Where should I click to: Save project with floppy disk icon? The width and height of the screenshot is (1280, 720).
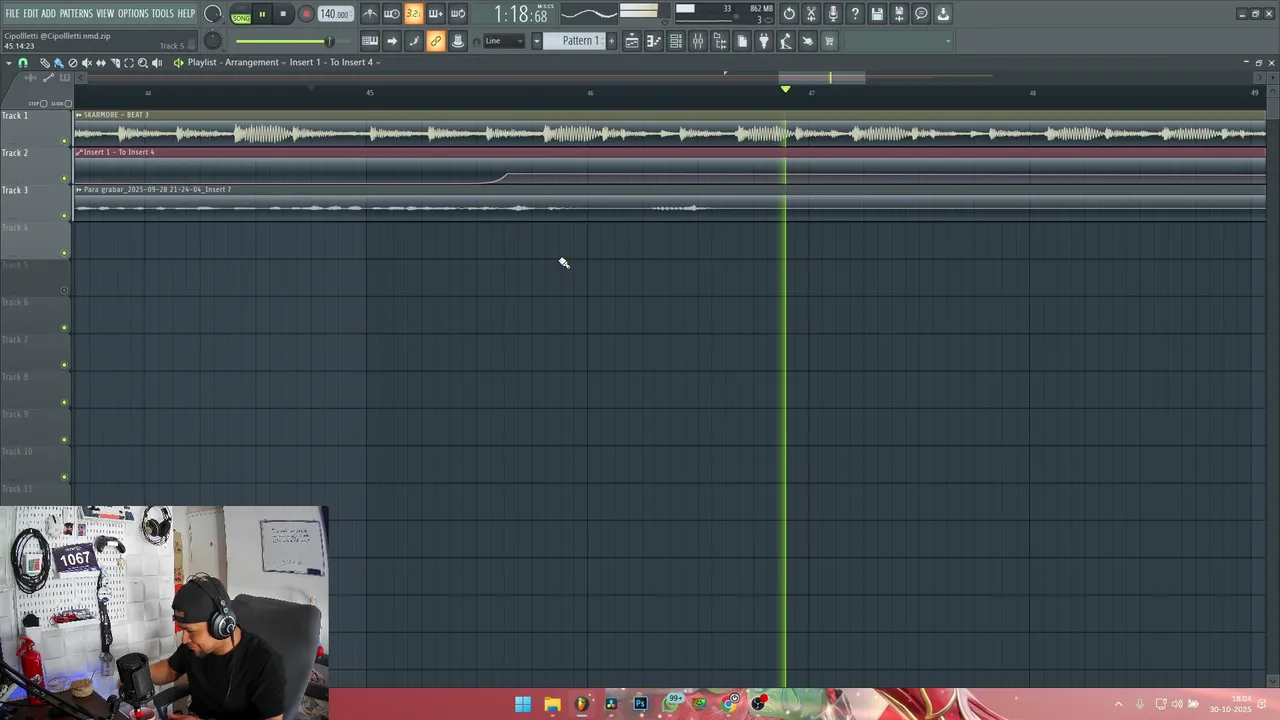877,14
